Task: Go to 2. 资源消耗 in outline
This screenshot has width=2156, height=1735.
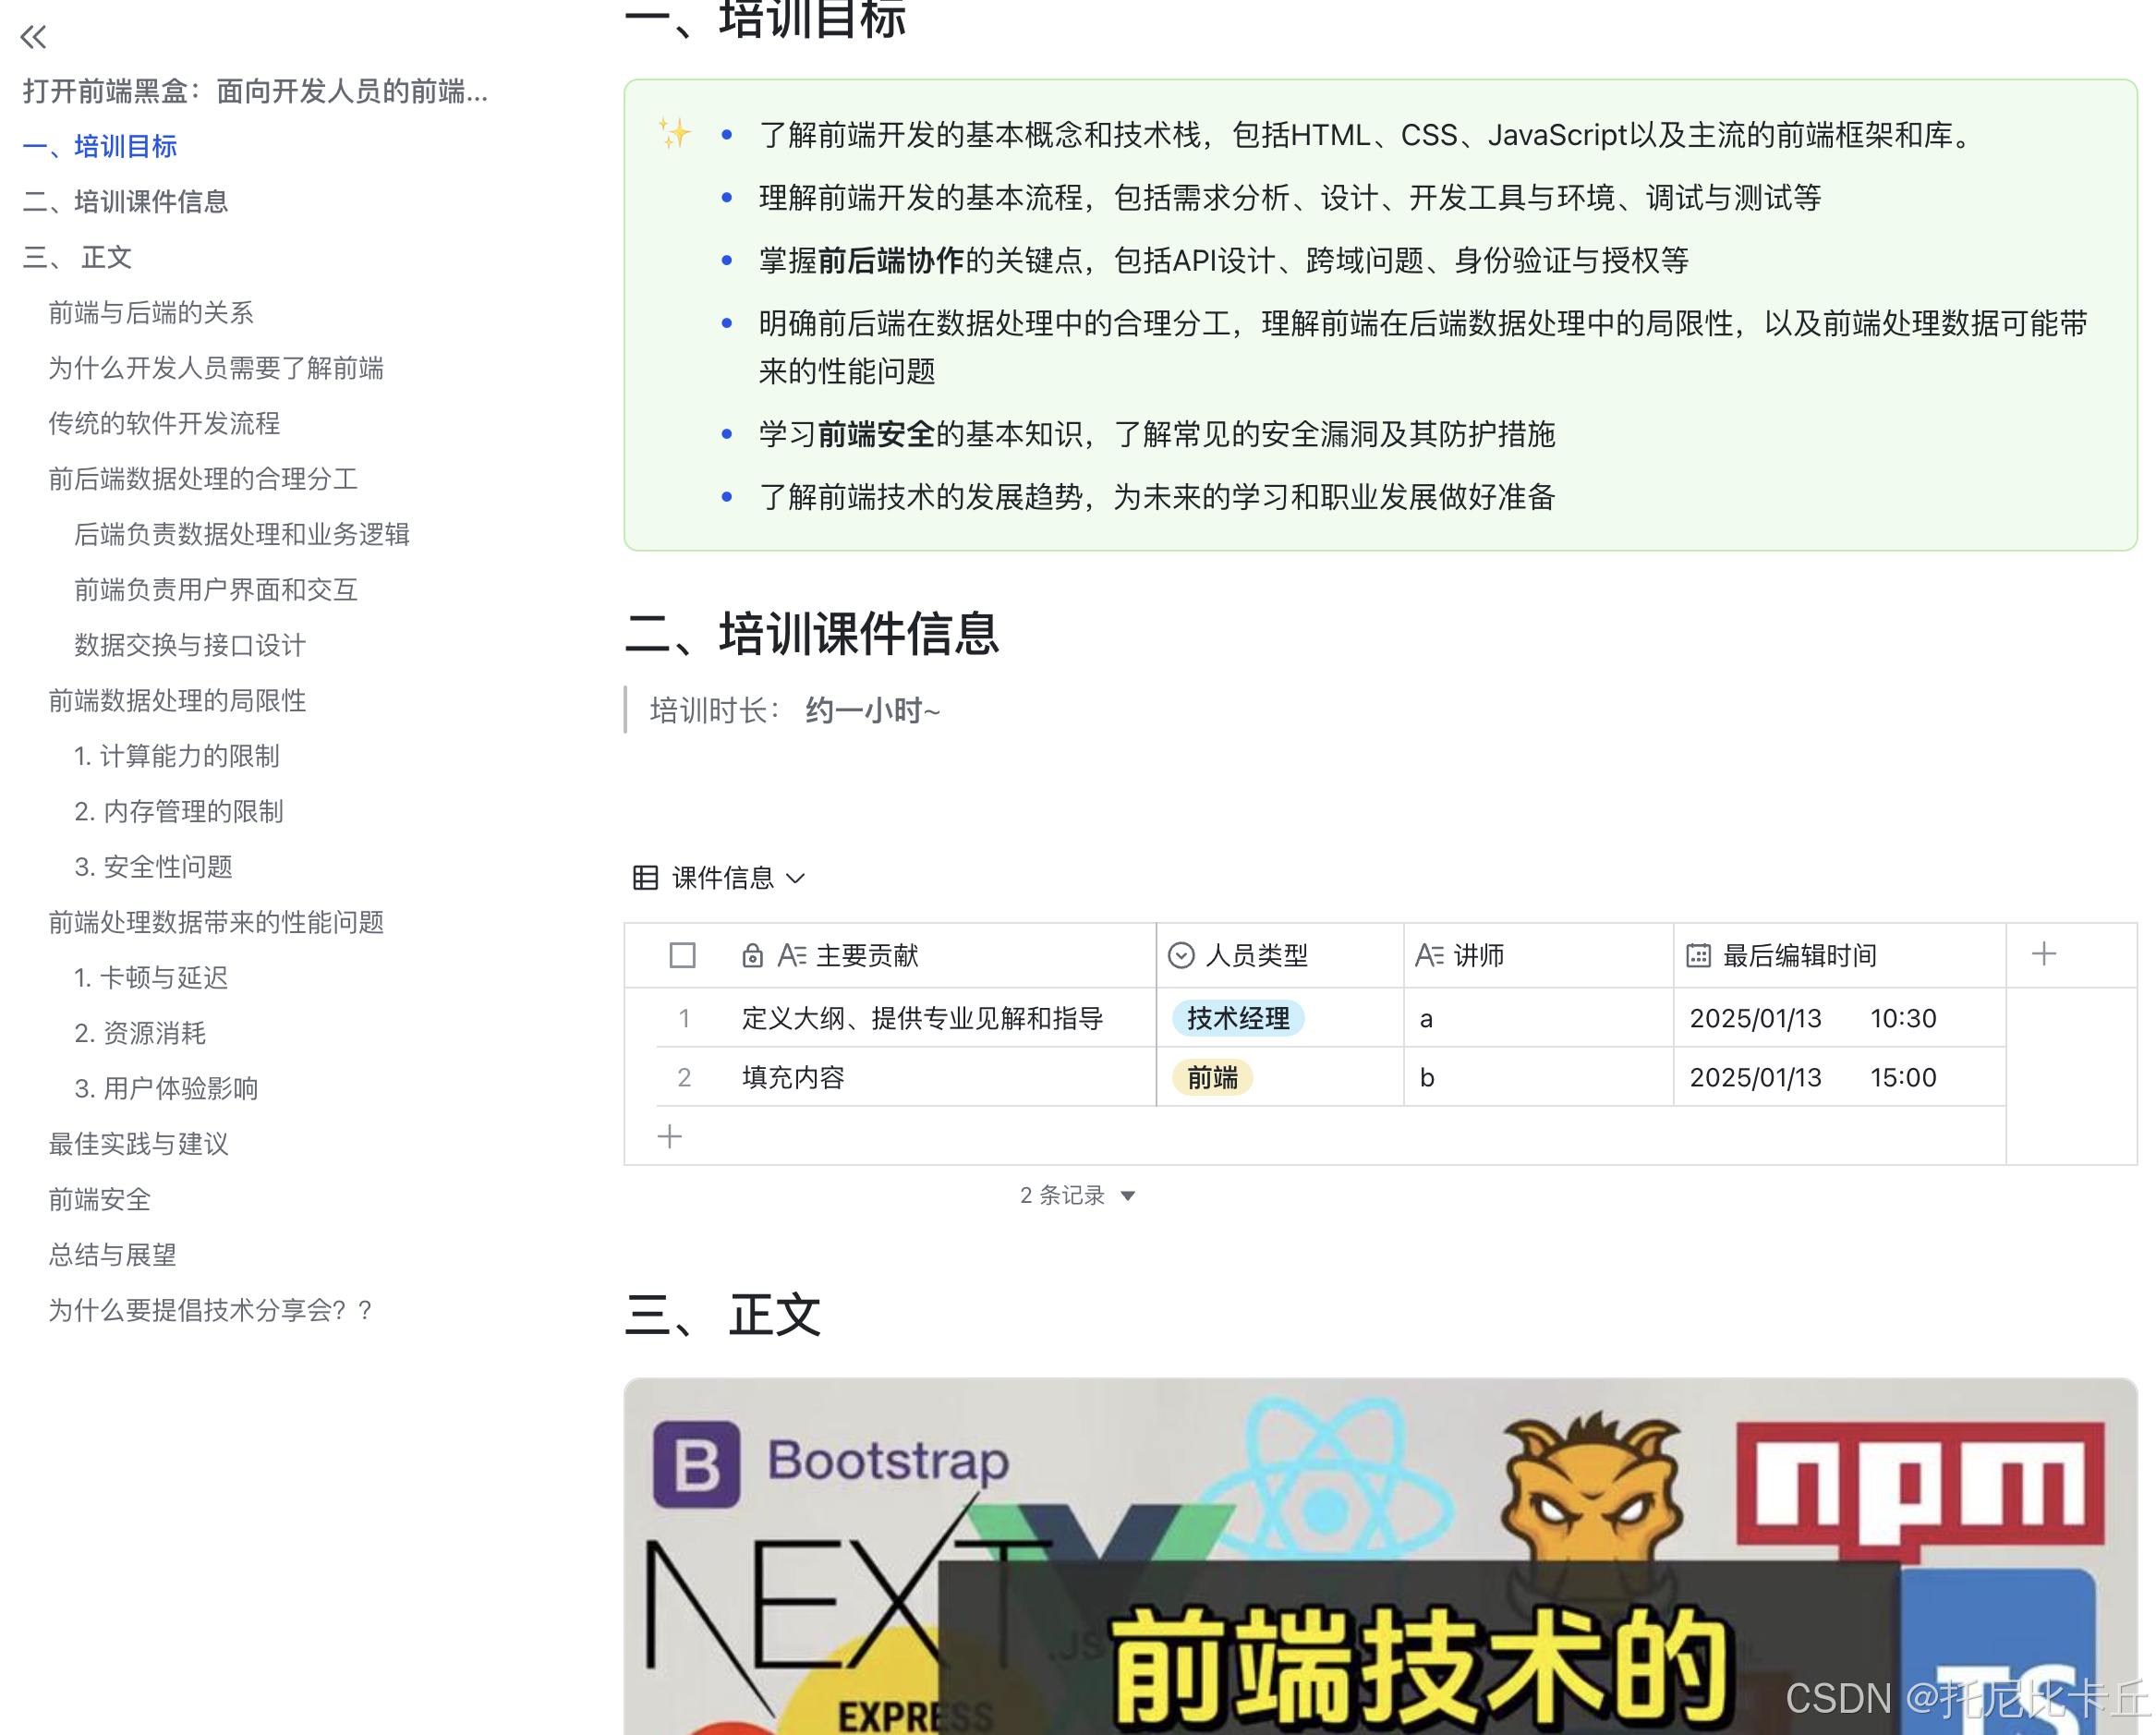Action: coord(140,1033)
